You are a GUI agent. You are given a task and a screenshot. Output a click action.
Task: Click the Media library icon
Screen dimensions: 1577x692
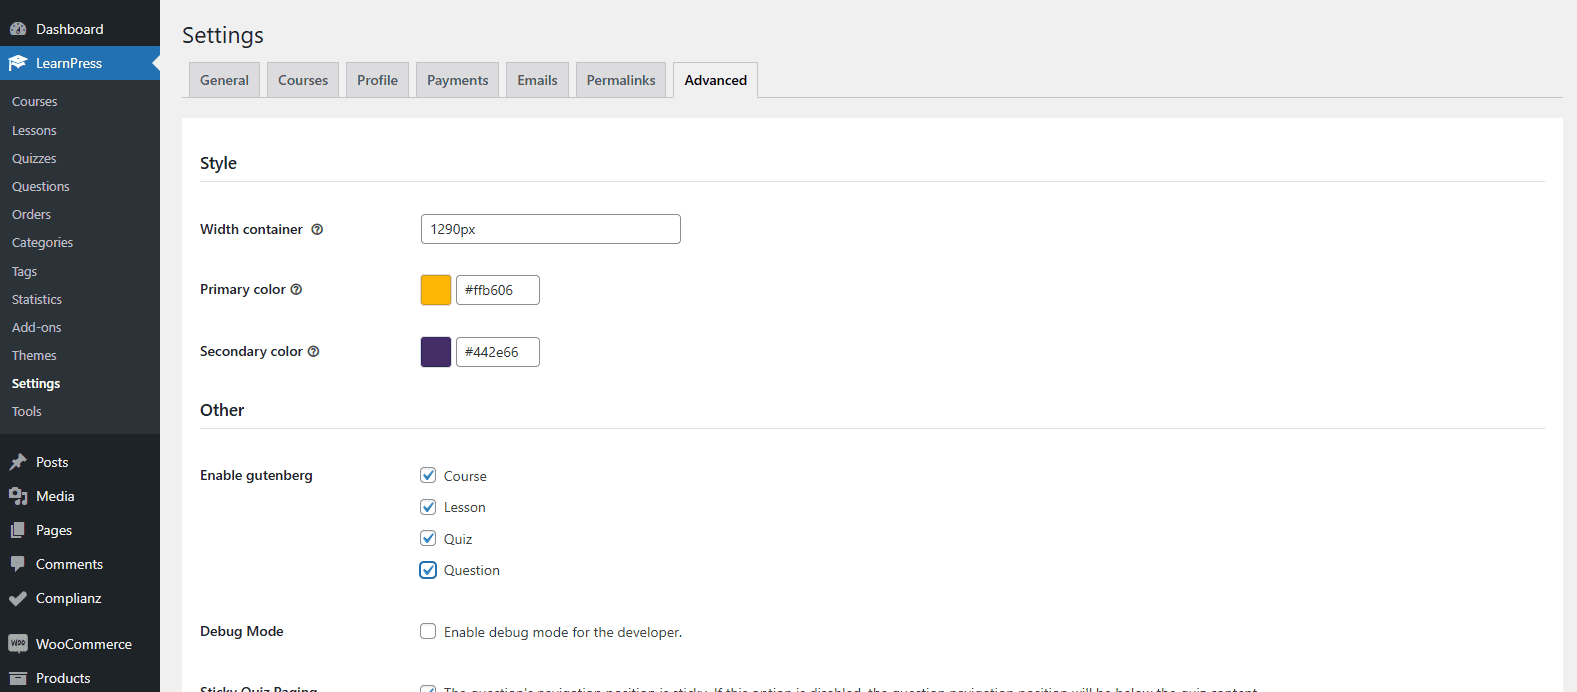tap(18, 496)
